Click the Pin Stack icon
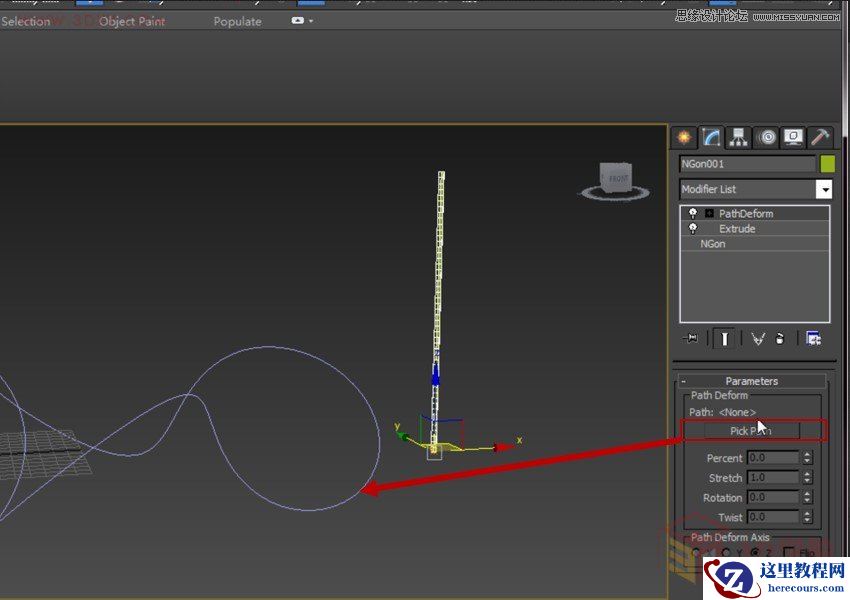 pos(692,338)
